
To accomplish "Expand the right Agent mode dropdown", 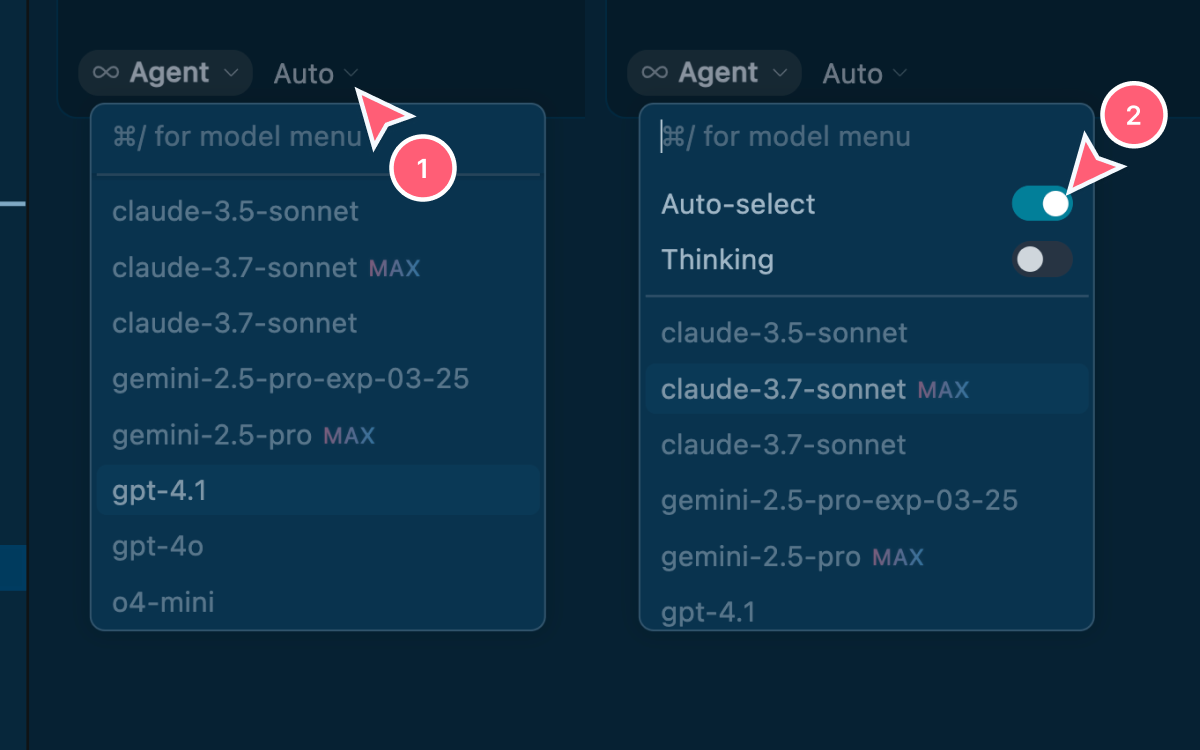I will [714, 73].
